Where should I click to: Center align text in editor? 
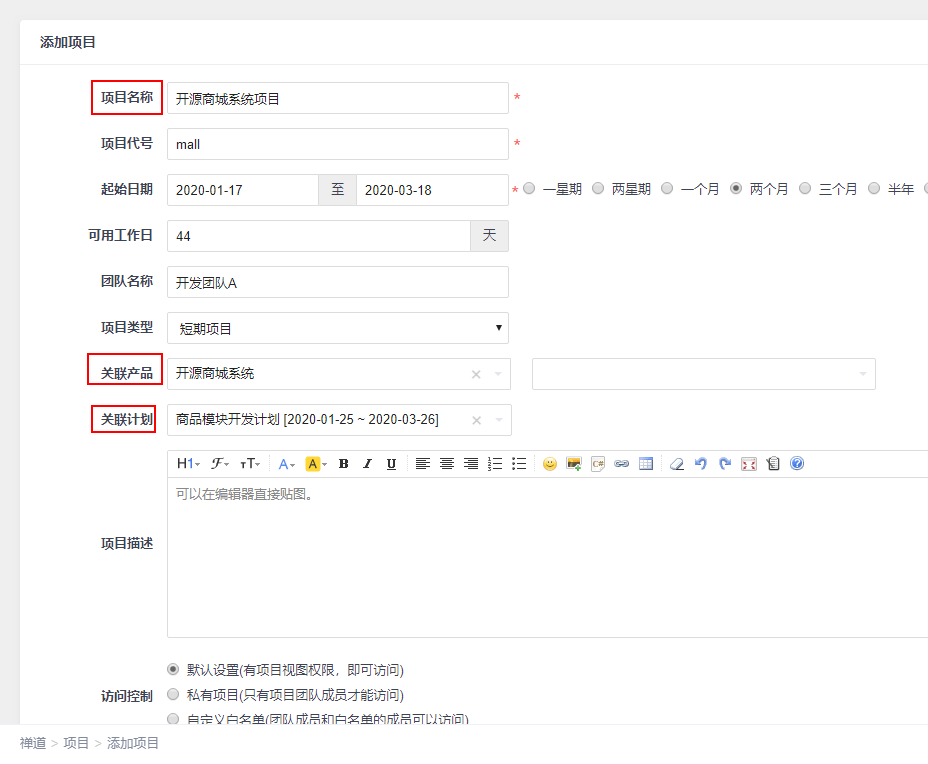pyautogui.click(x=447, y=464)
